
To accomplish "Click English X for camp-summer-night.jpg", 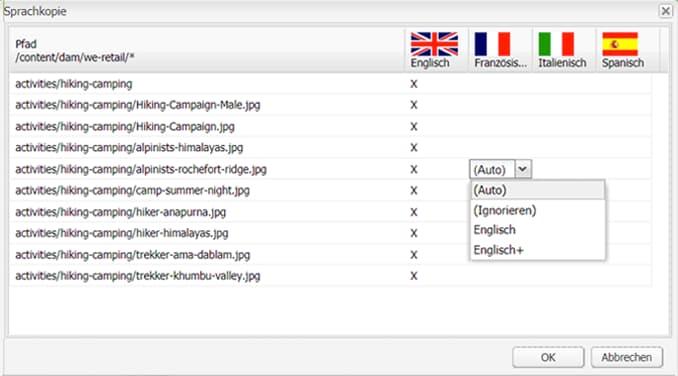I will (414, 191).
